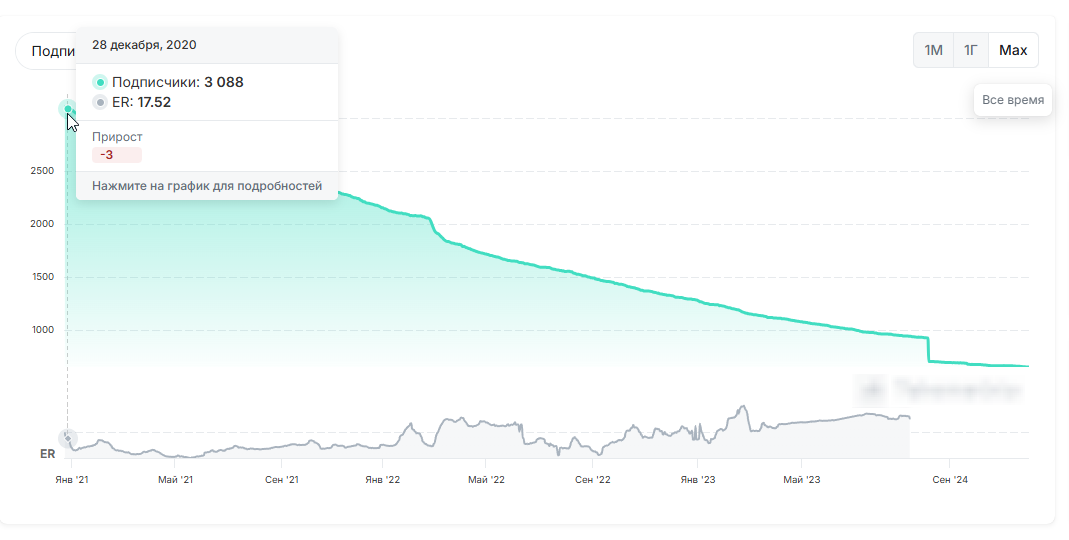This screenshot has width=1069, height=540.
Task: Click the 'Янв '22' x-axis label
Action: [x=382, y=480]
